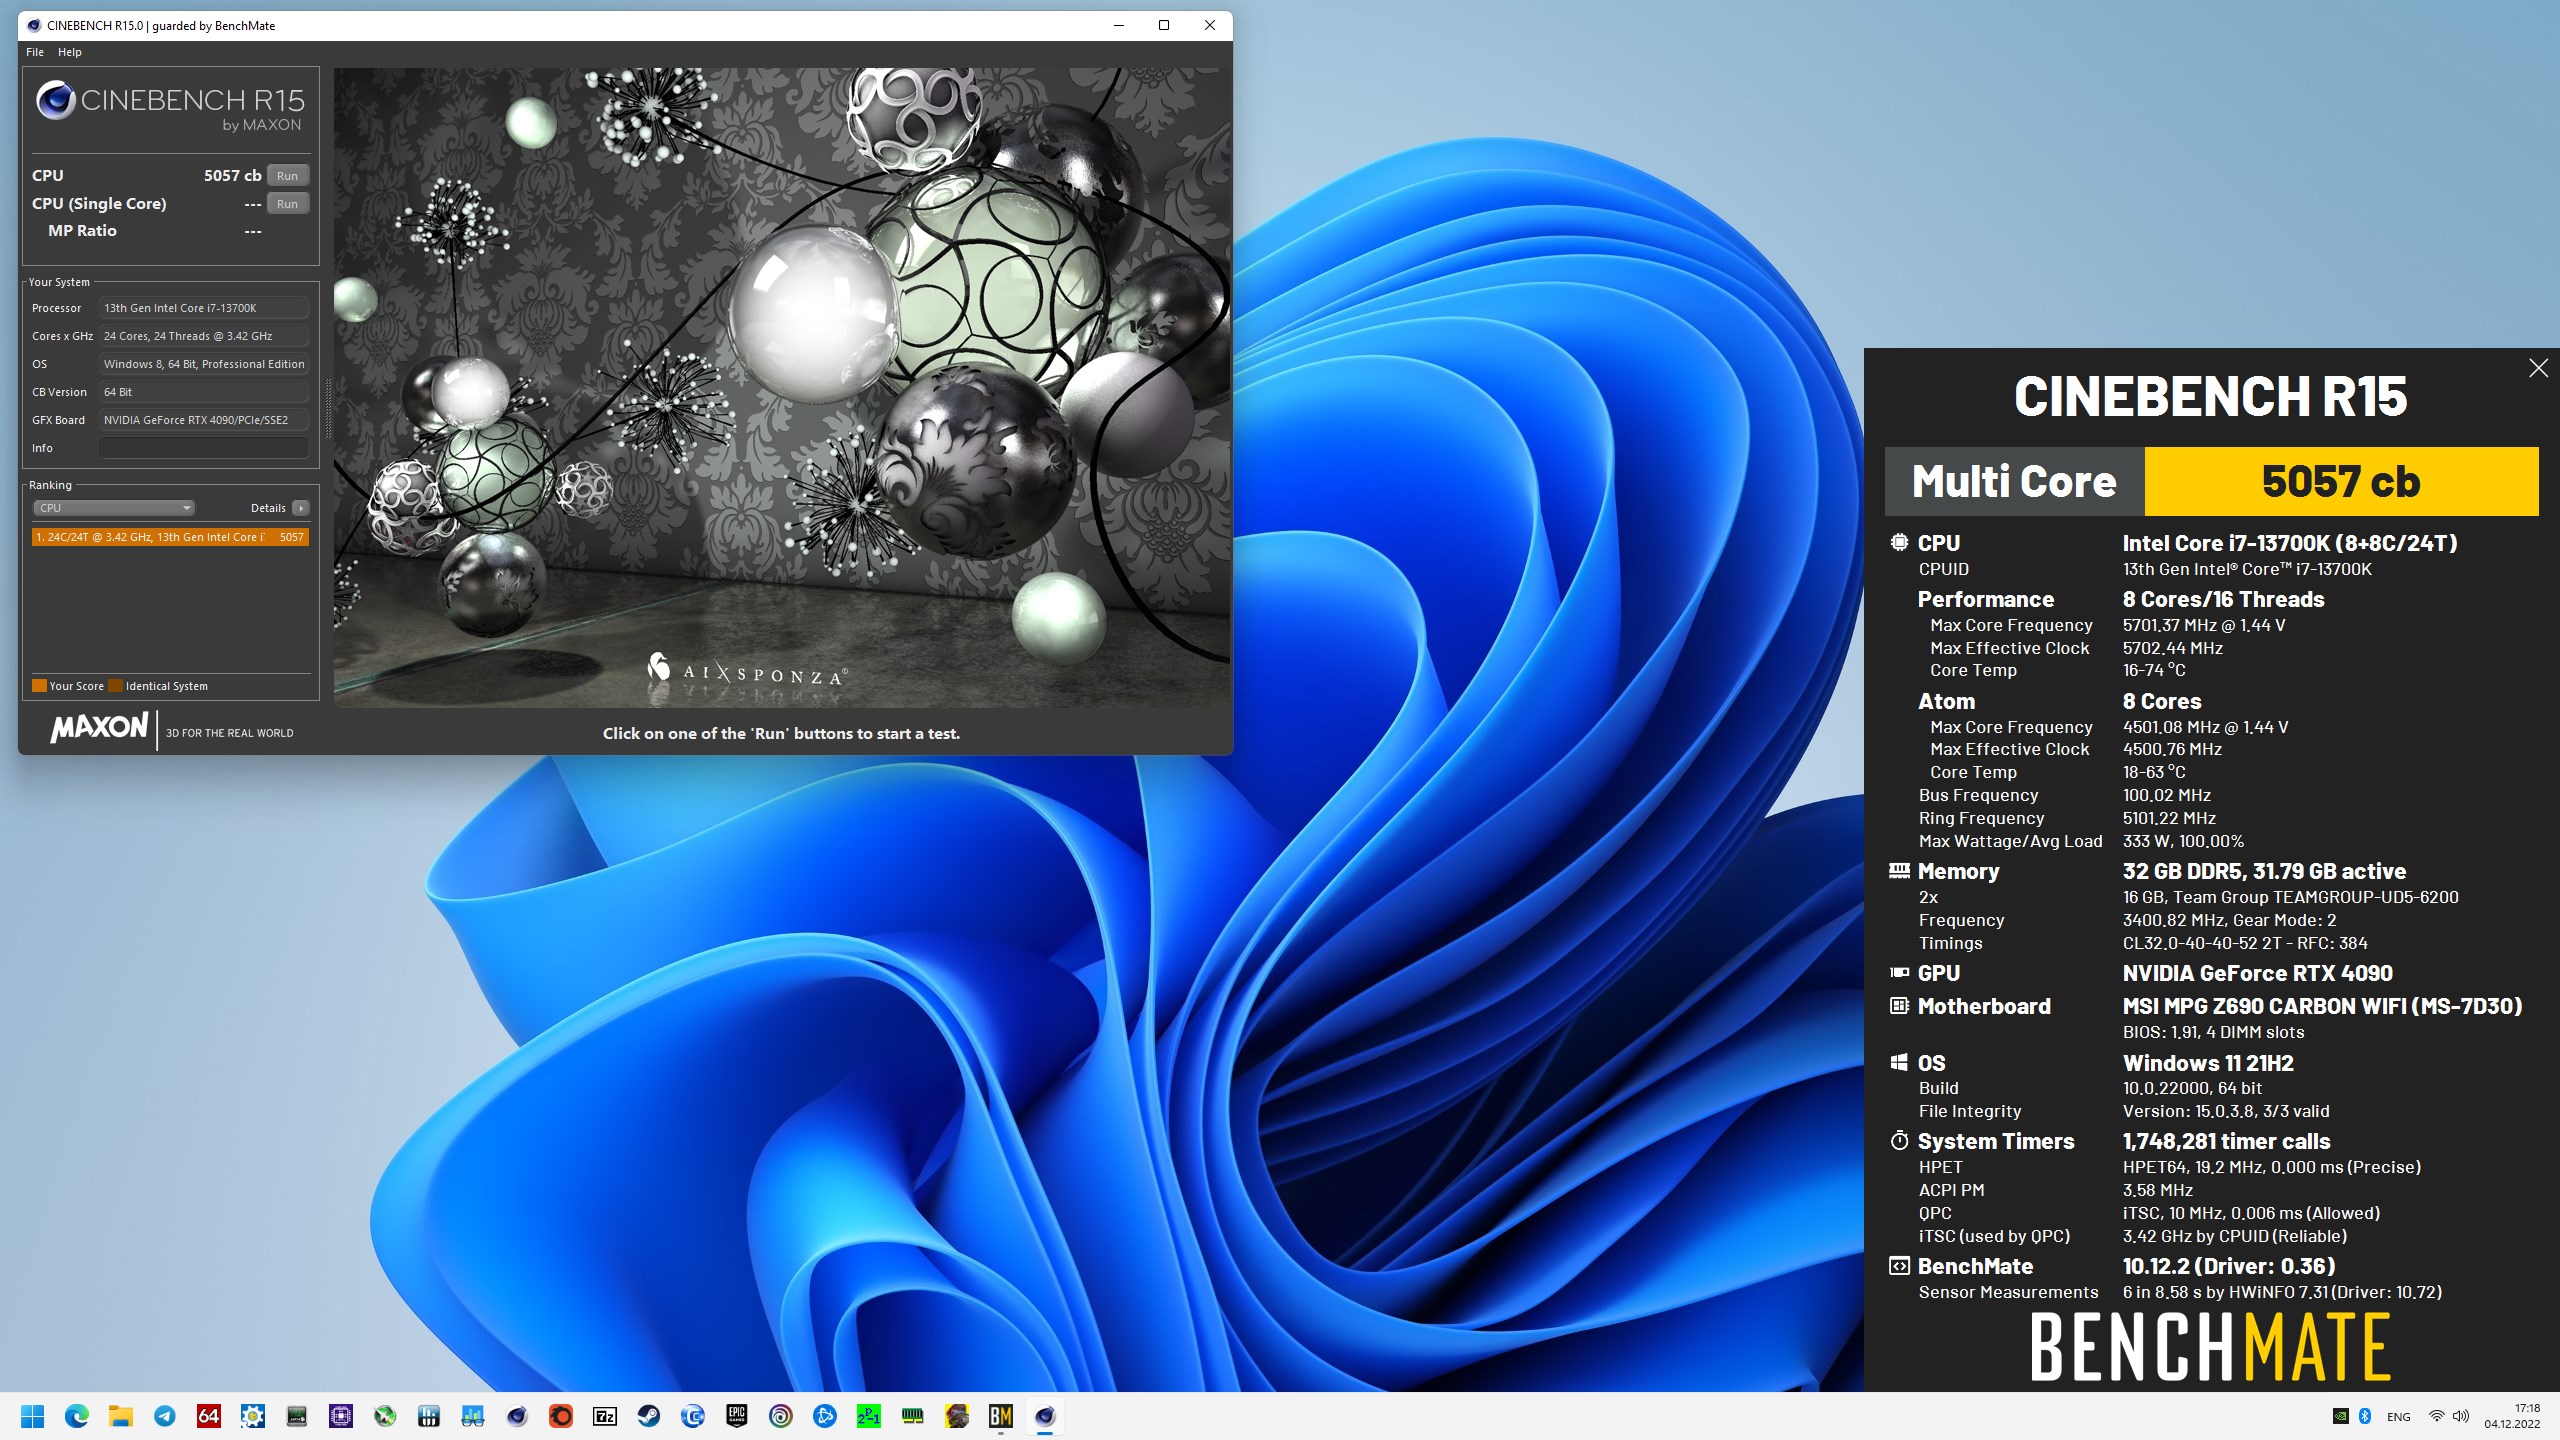2560x1440 pixels.
Task: Click the BENCHMATE logo at panel bottom
Action: pos(2211,1347)
